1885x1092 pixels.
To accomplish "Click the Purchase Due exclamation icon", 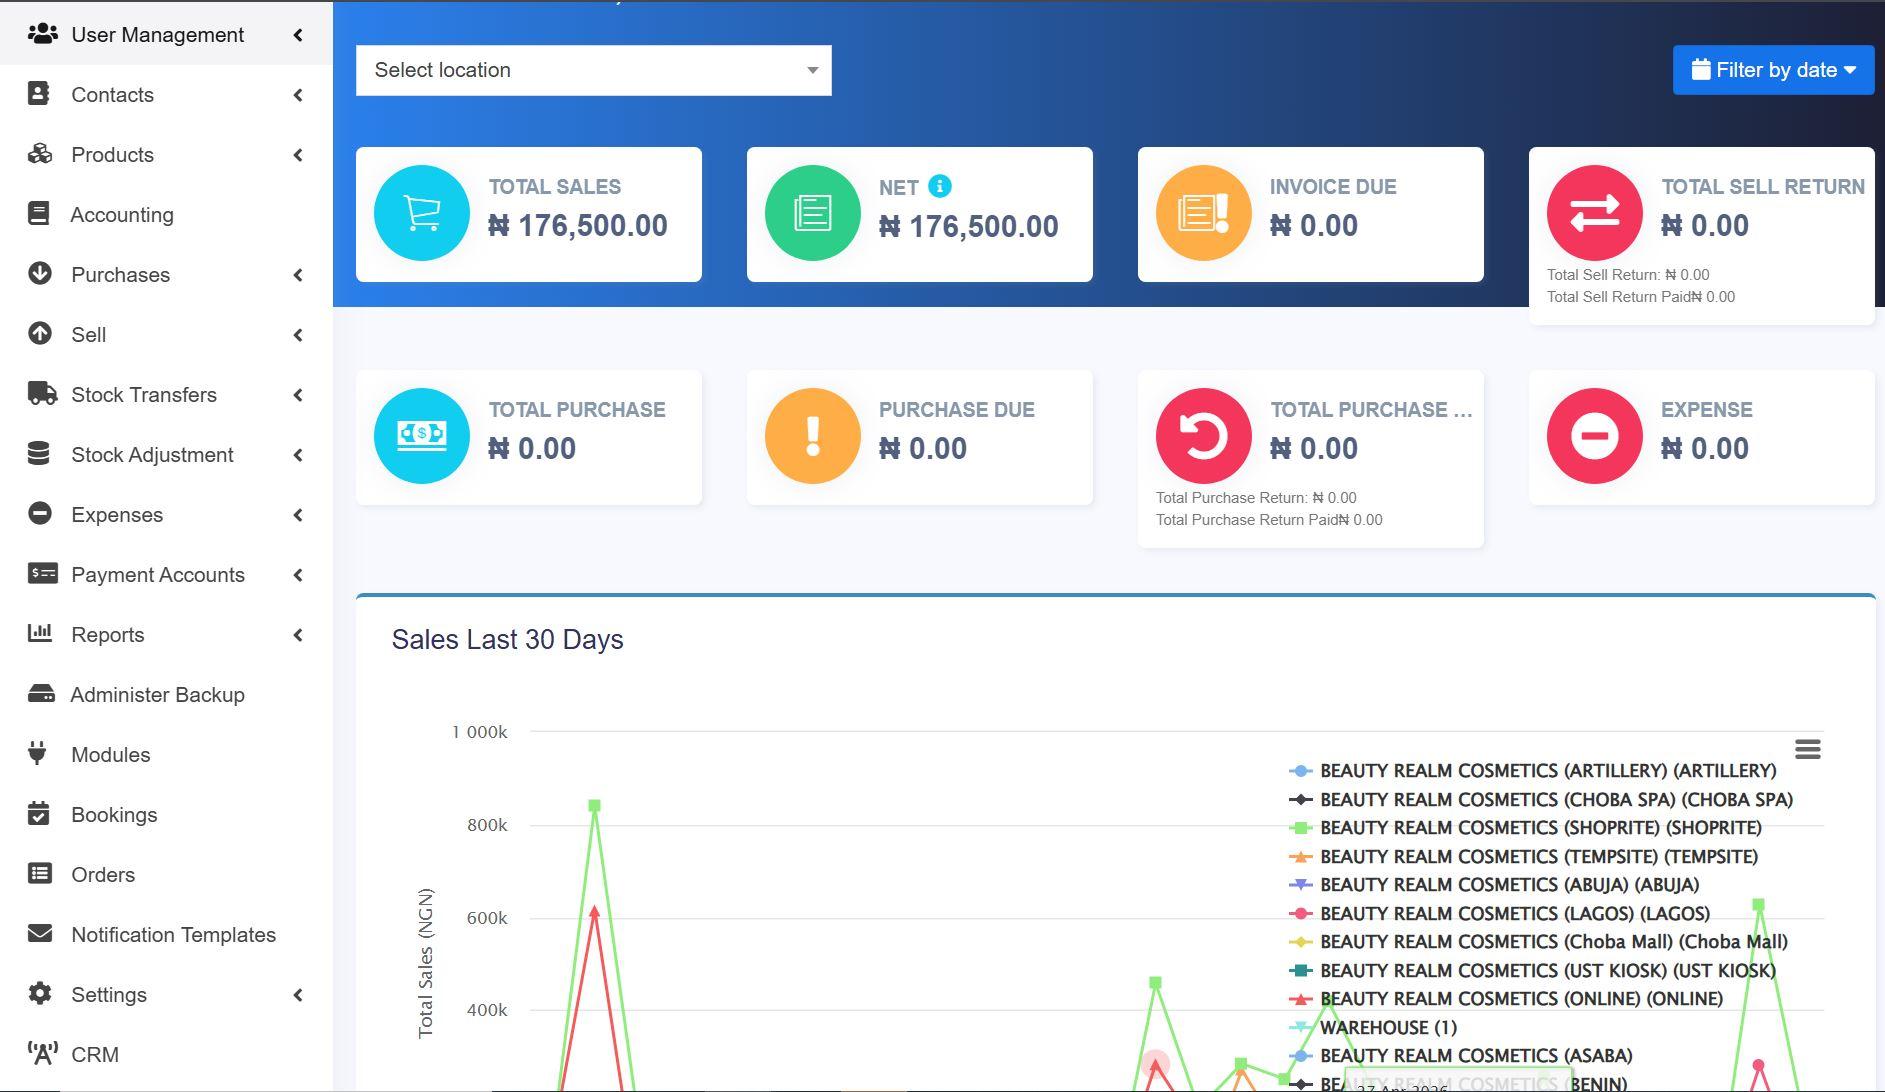I will pos(813,436).
